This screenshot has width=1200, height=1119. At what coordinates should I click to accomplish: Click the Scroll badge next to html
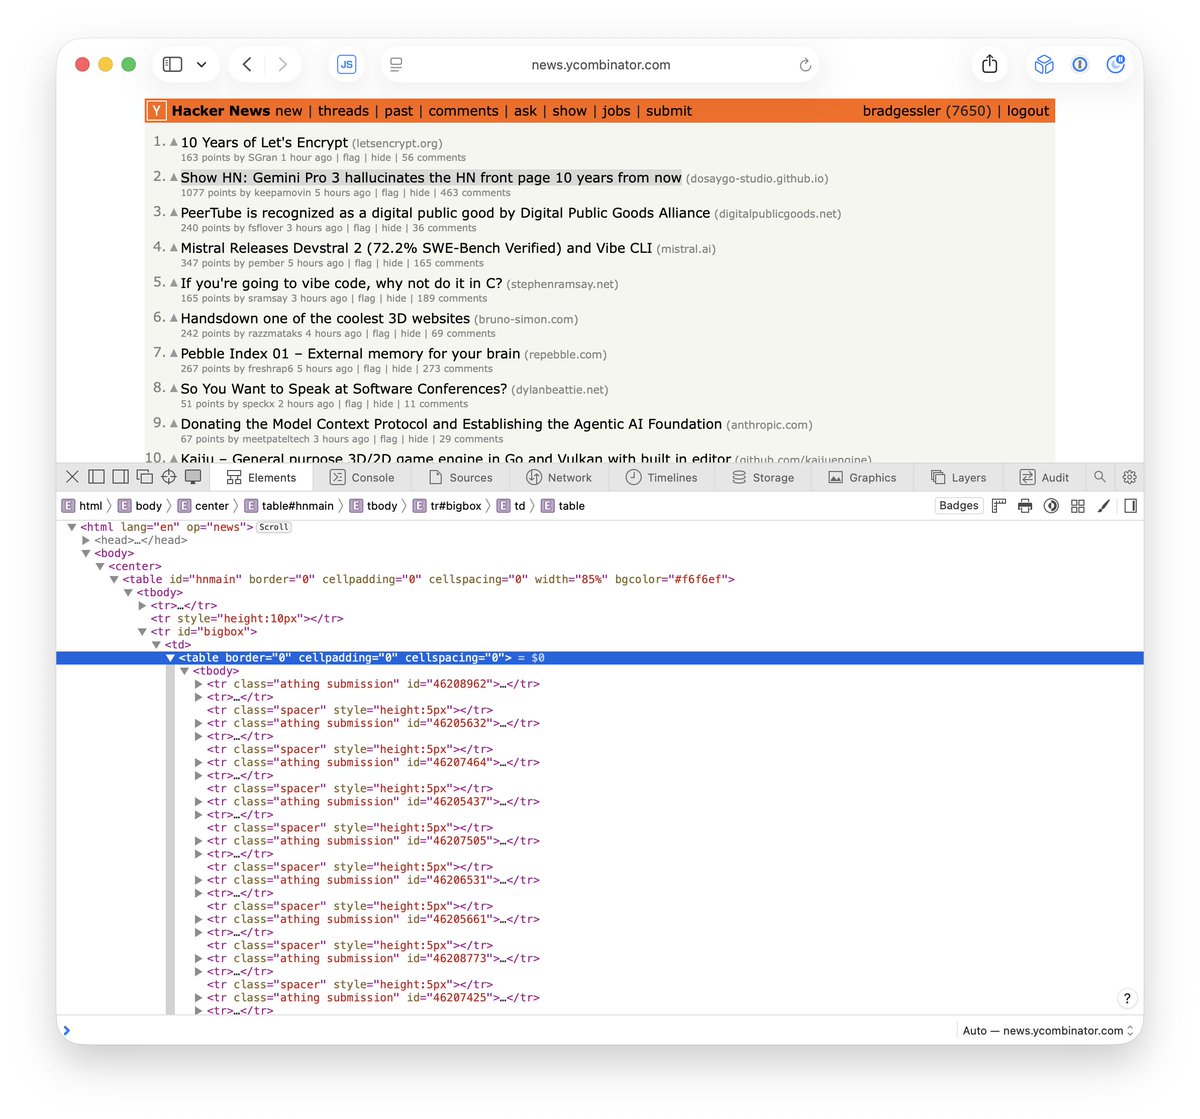coord(274,527)
